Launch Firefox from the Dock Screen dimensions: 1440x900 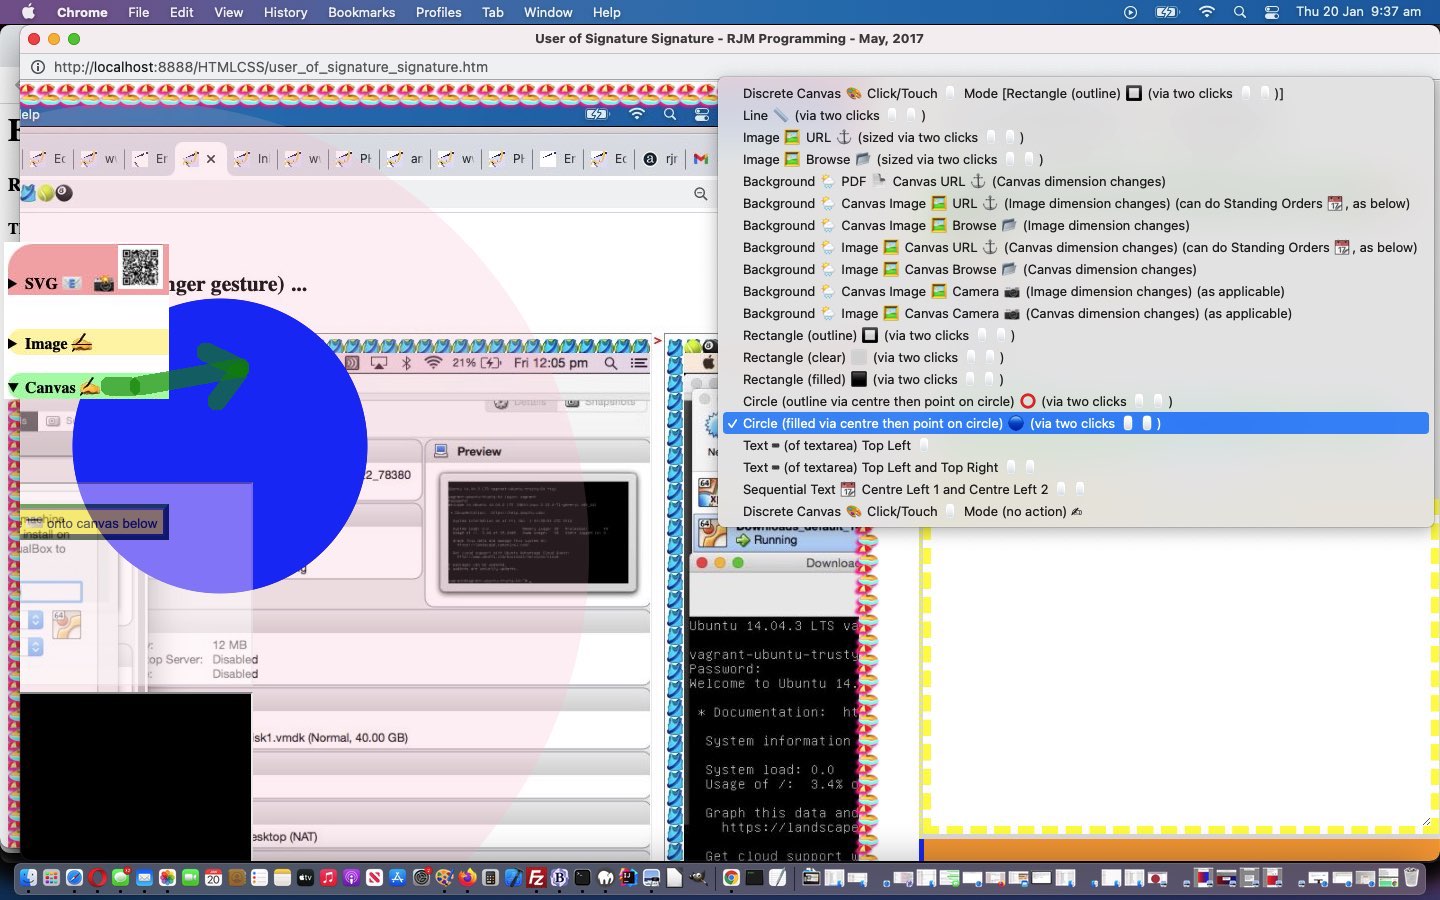467,878
